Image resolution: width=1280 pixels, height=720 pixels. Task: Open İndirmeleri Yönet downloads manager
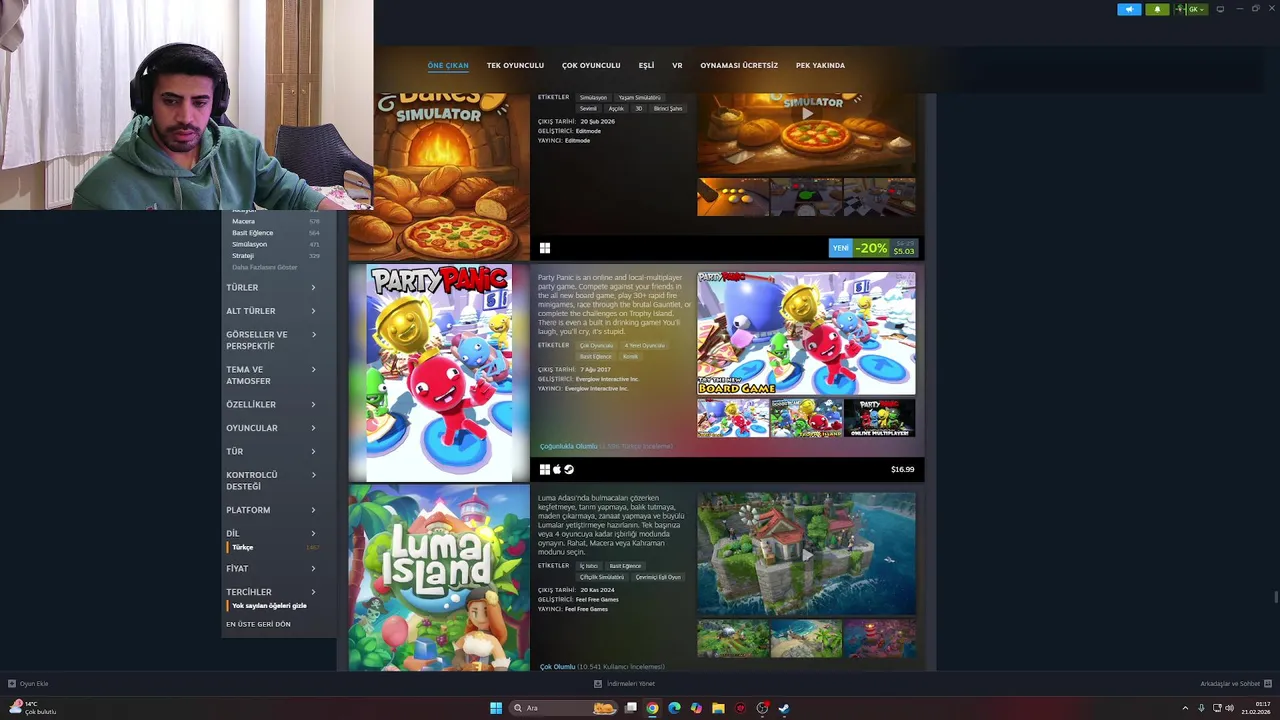pos(625,684)
